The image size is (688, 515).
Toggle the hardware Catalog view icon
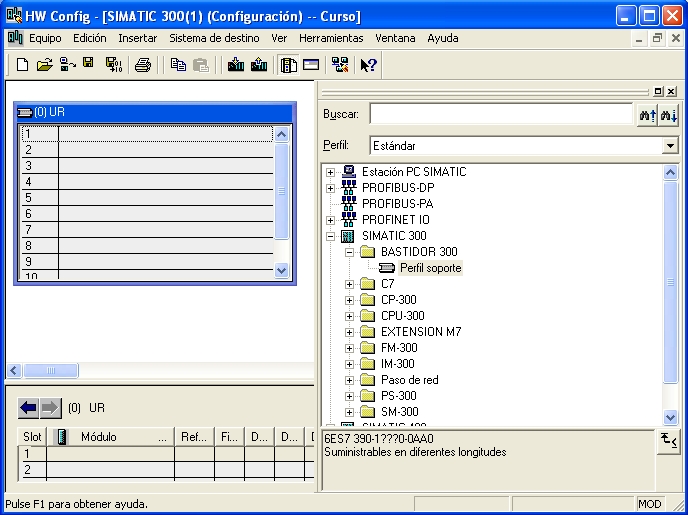[288, 65]
